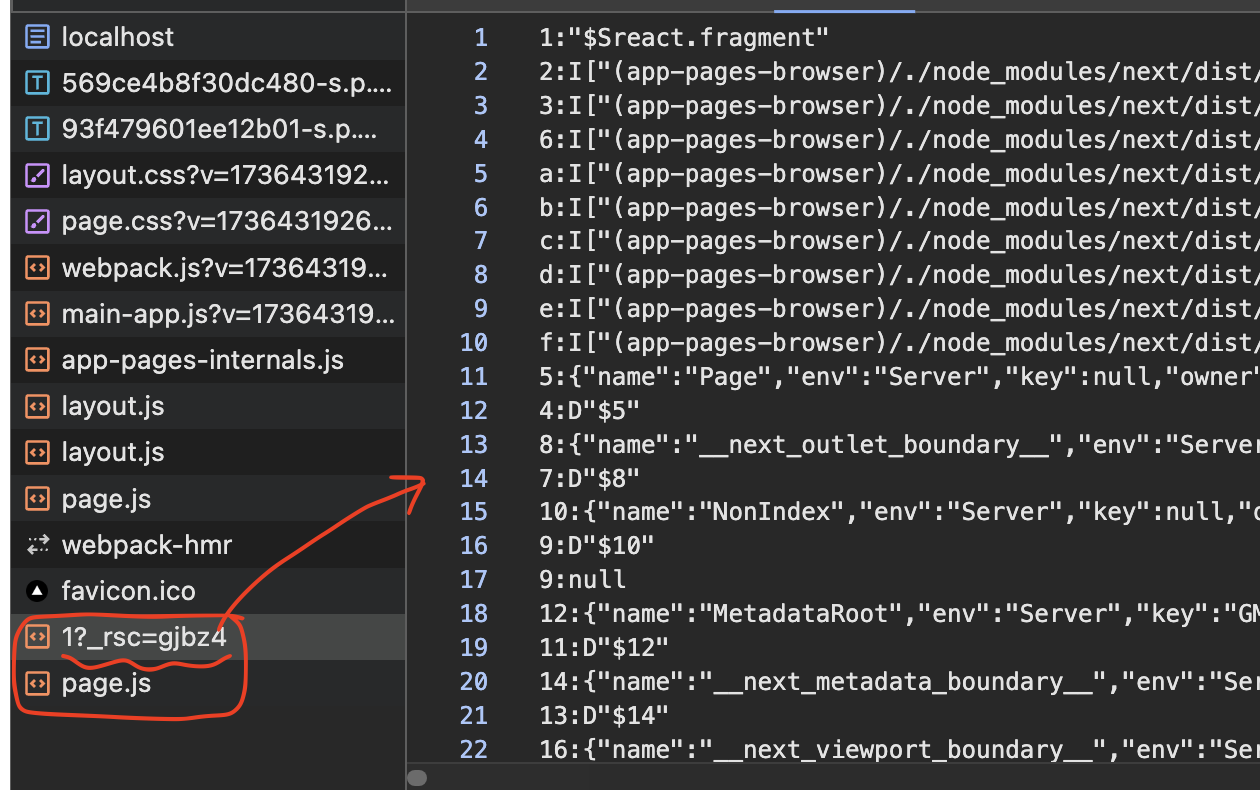The width and height of the screenshot is (1260, 790).
Task: Click code line 9:null
Action: (x=582, y=580)
